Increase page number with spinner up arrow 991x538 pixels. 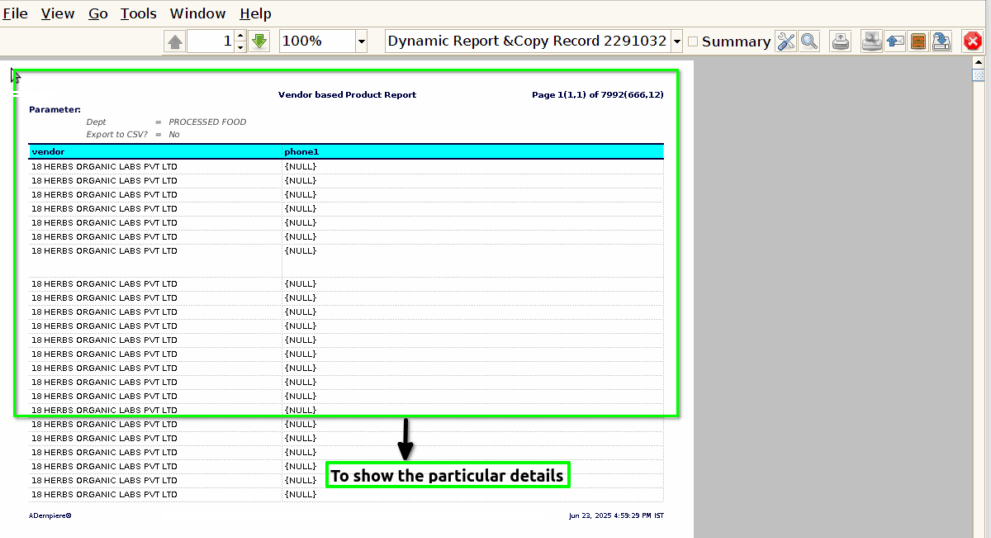[240, 36]
